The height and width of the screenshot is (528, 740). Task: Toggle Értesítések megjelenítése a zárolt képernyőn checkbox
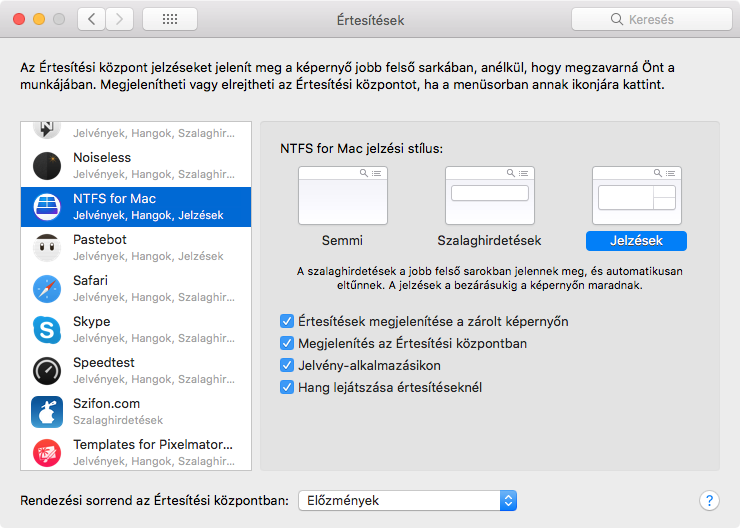coord(287,321)
